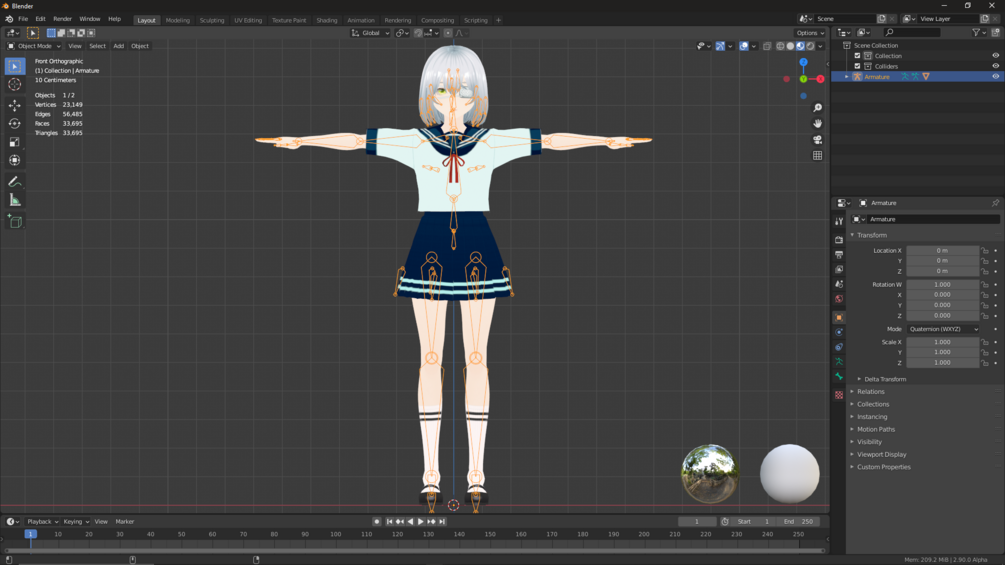Open the Scene properties tab

click(x=839, y=284)
